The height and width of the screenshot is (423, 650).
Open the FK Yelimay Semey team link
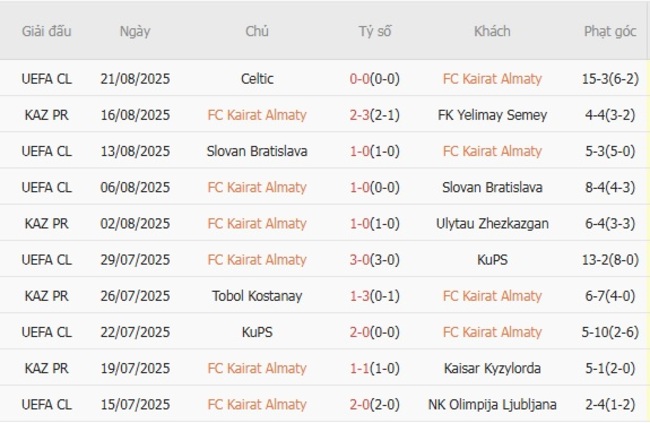(492, 115)
